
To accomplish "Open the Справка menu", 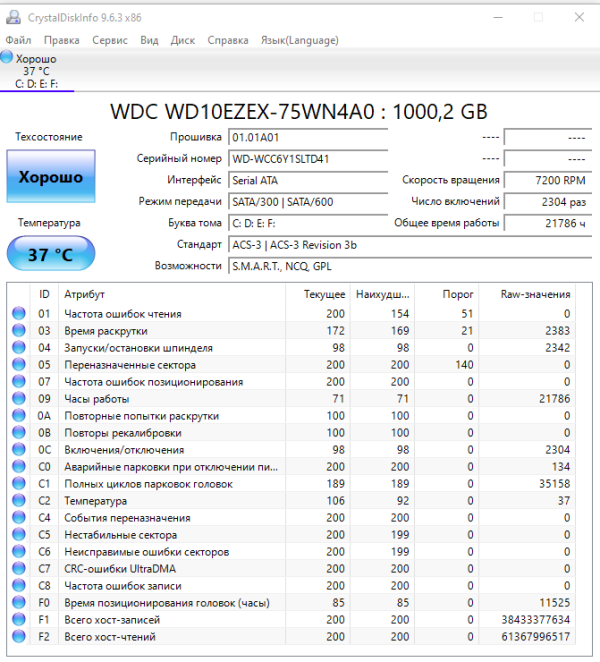I will click(228, 40).
